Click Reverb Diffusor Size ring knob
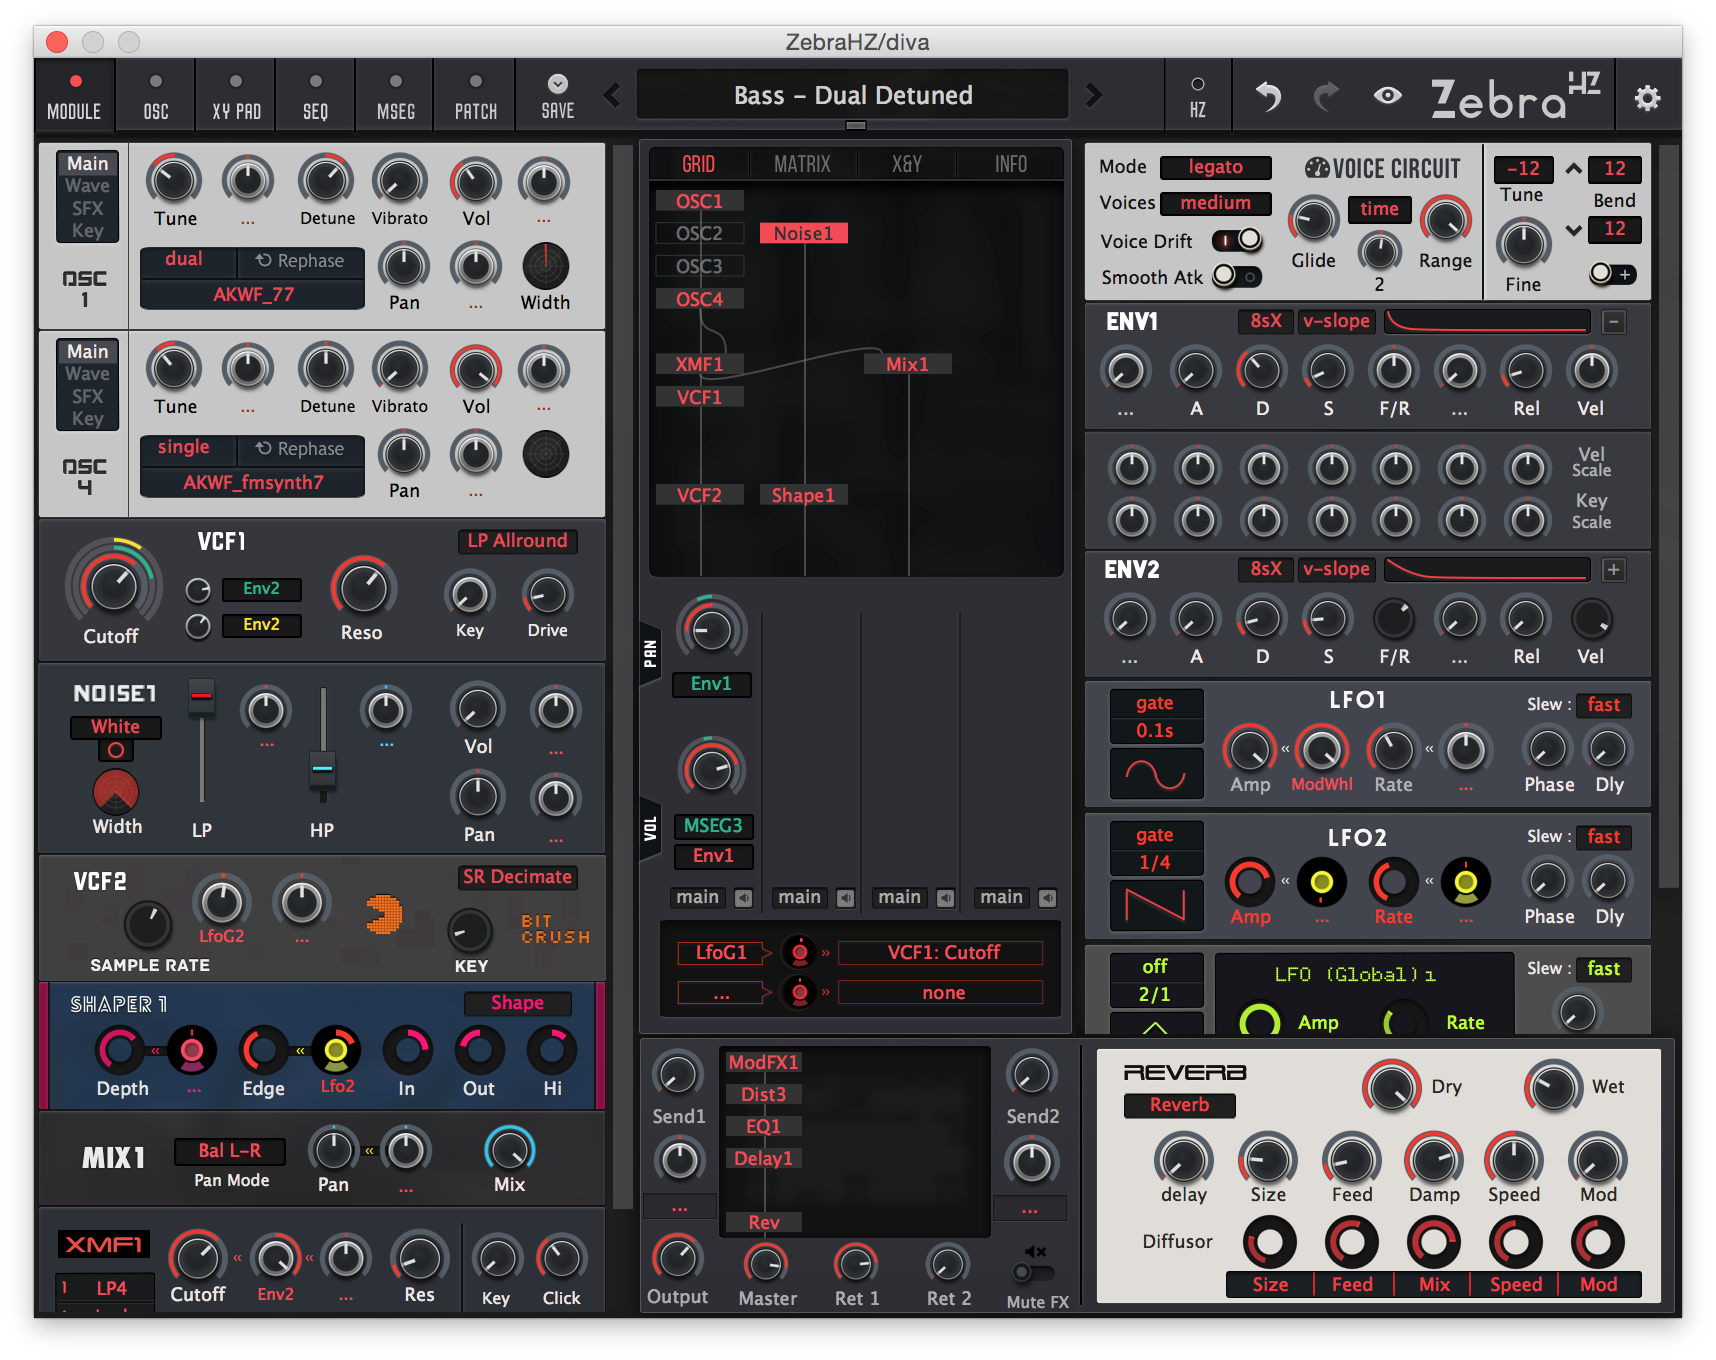1716x1360 pixels. pos(1270,1242)
